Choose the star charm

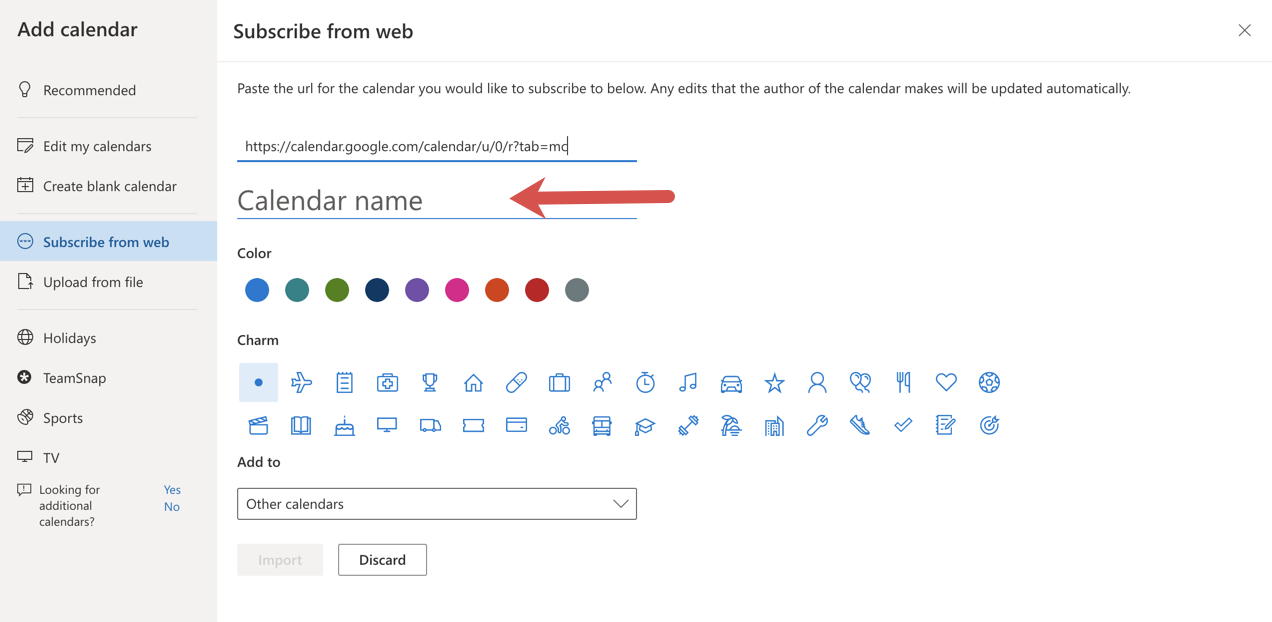(774, 382)
